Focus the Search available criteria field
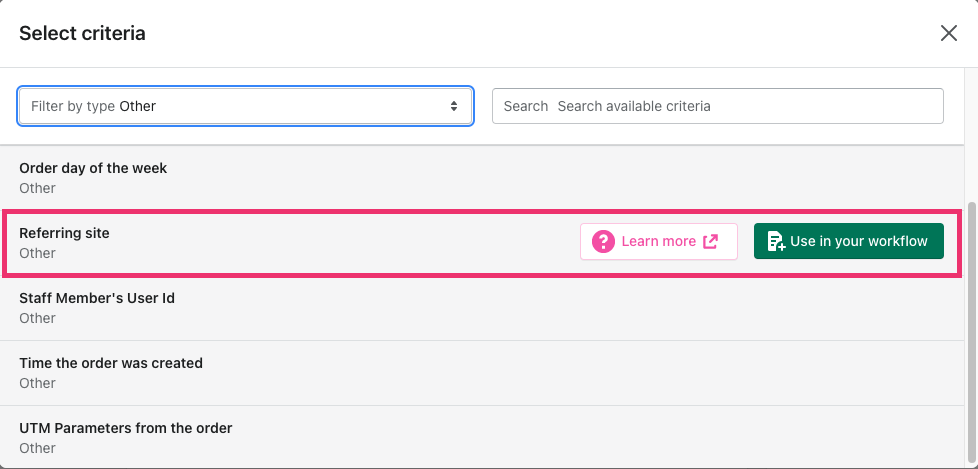Image resolution: width=978 pixels, height=469 pixels. click(717, 106)
